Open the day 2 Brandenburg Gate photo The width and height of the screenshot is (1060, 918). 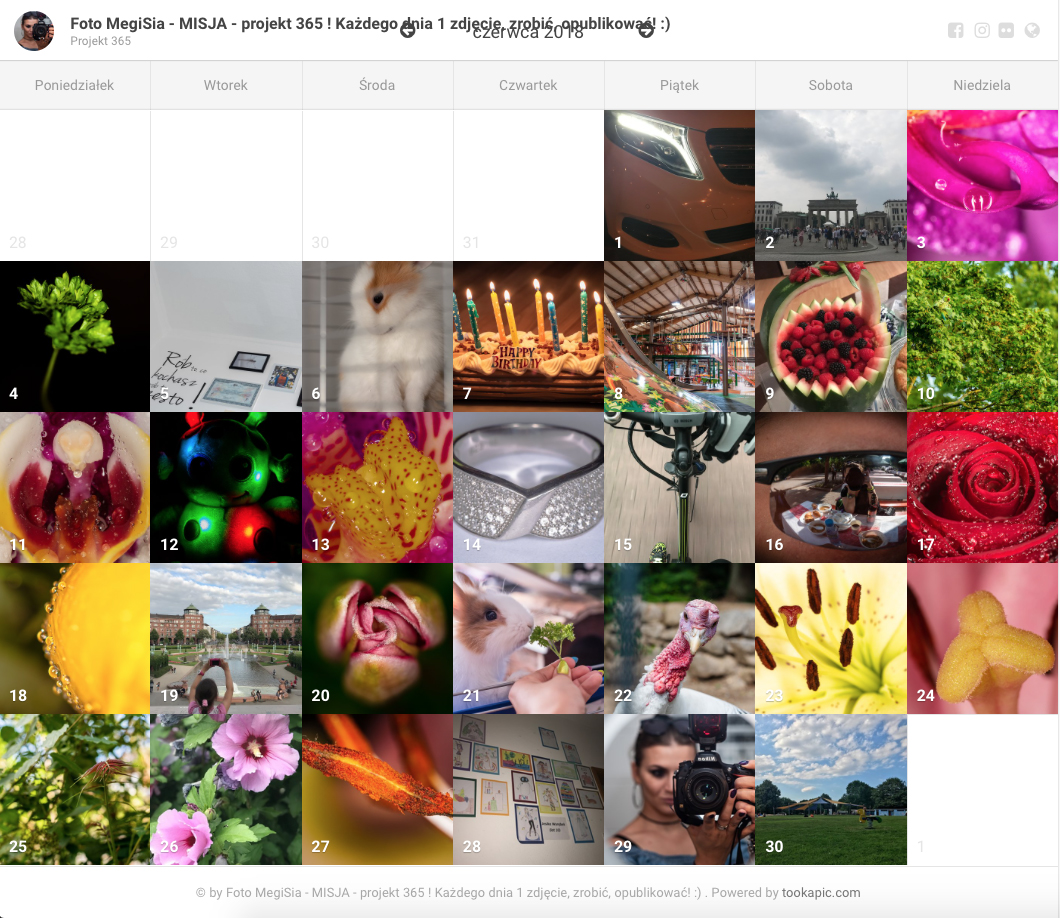click(831, 185)
